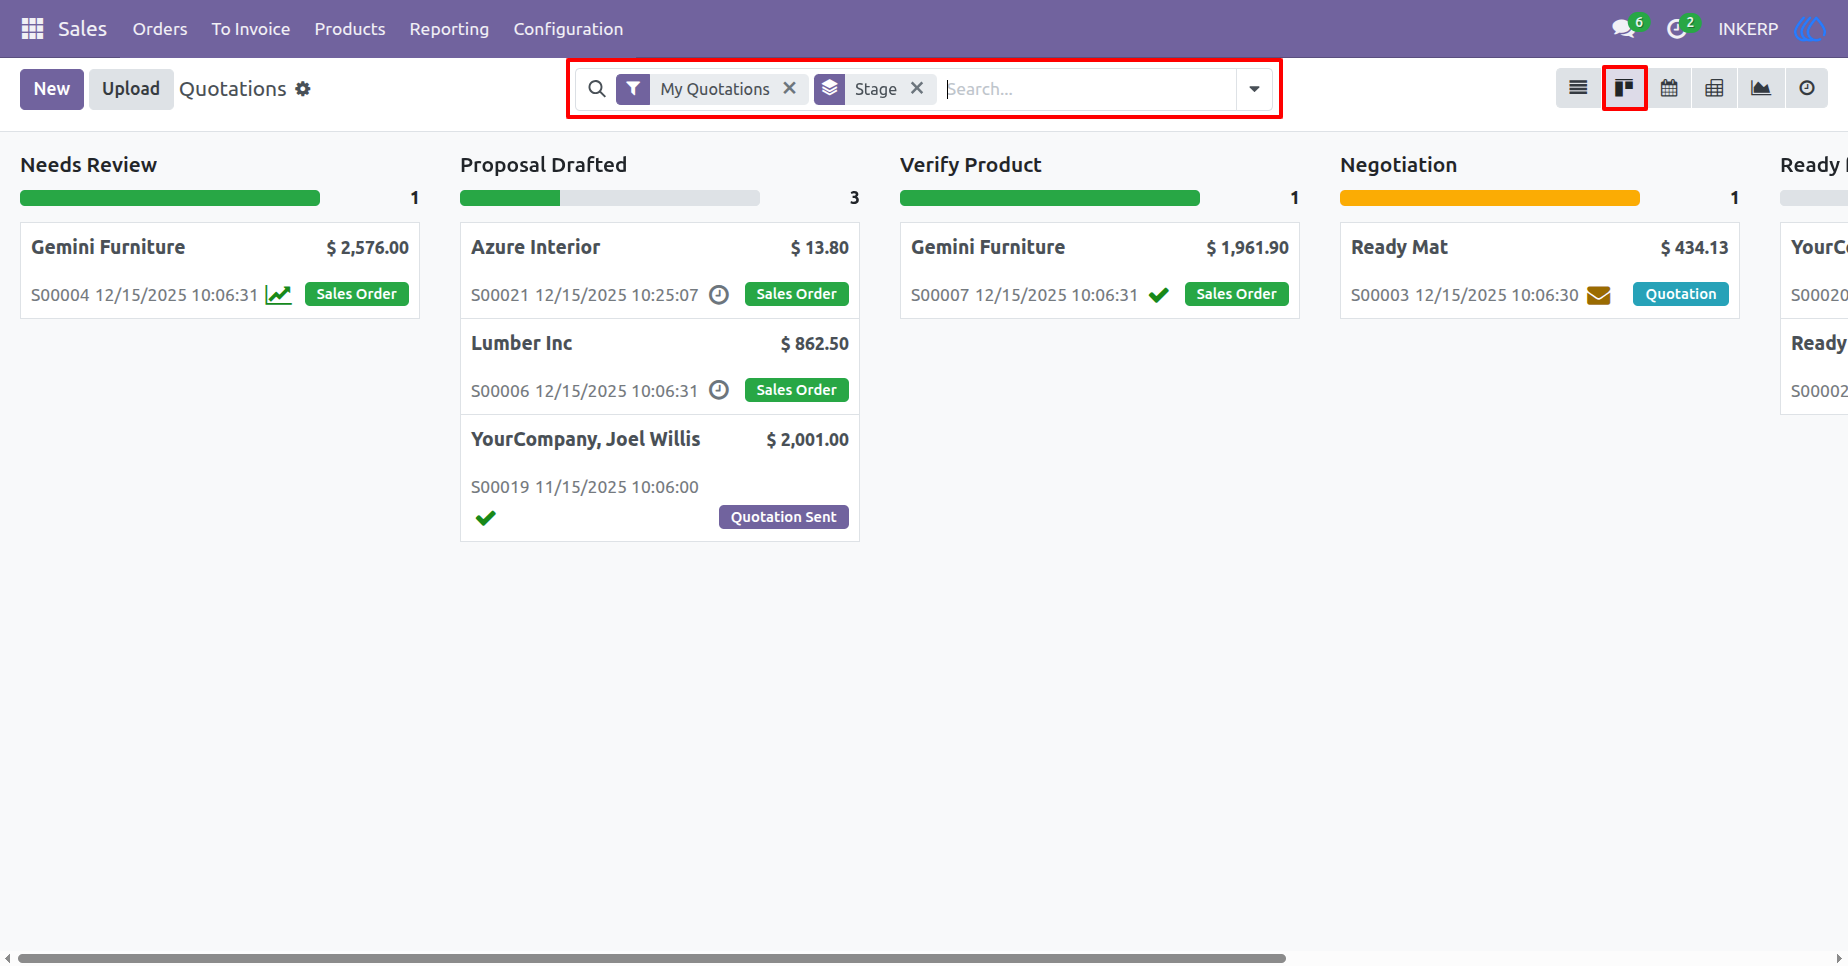Screen dimensions: 1848x966
Task: Open the Quotations gear settings icon
Action: coord(303,89)
